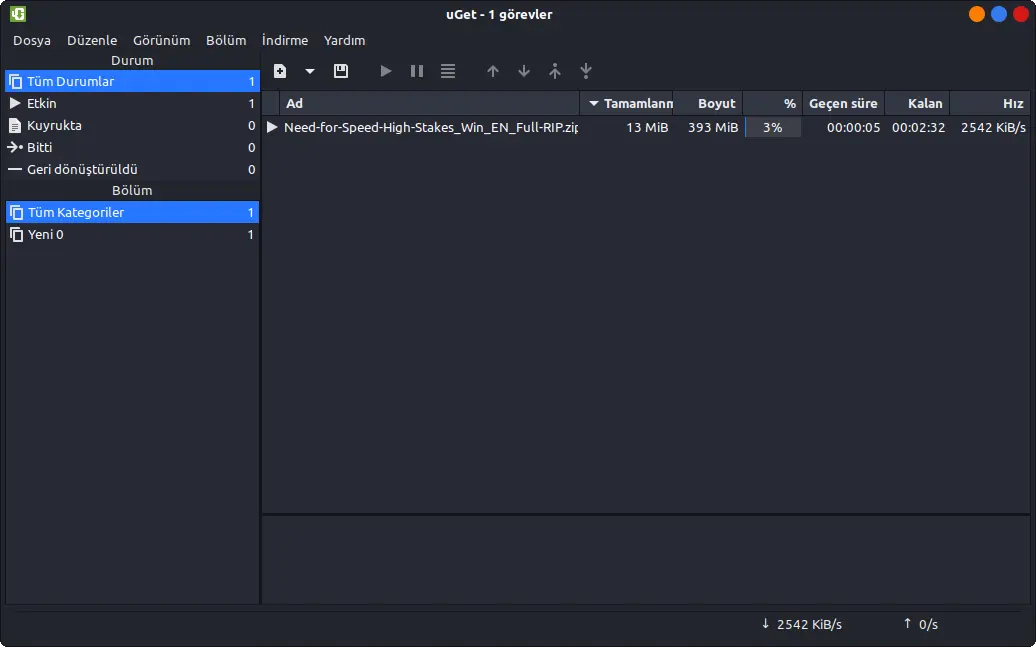Sort by the Hız column header
The width and height of the screenshot is (1036, 647).
coord(990,103)
